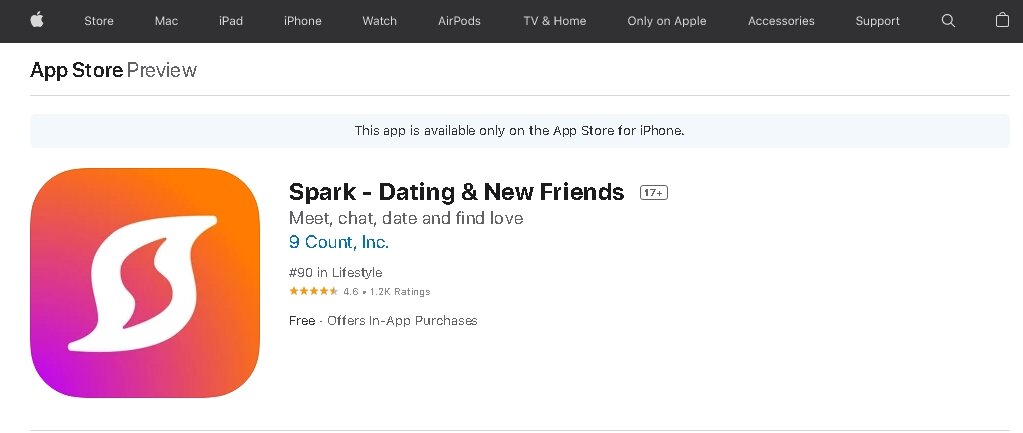1023x433 pixels.
Task: Click the Spark - Dating & New Friends title
Action: point(457,192)
